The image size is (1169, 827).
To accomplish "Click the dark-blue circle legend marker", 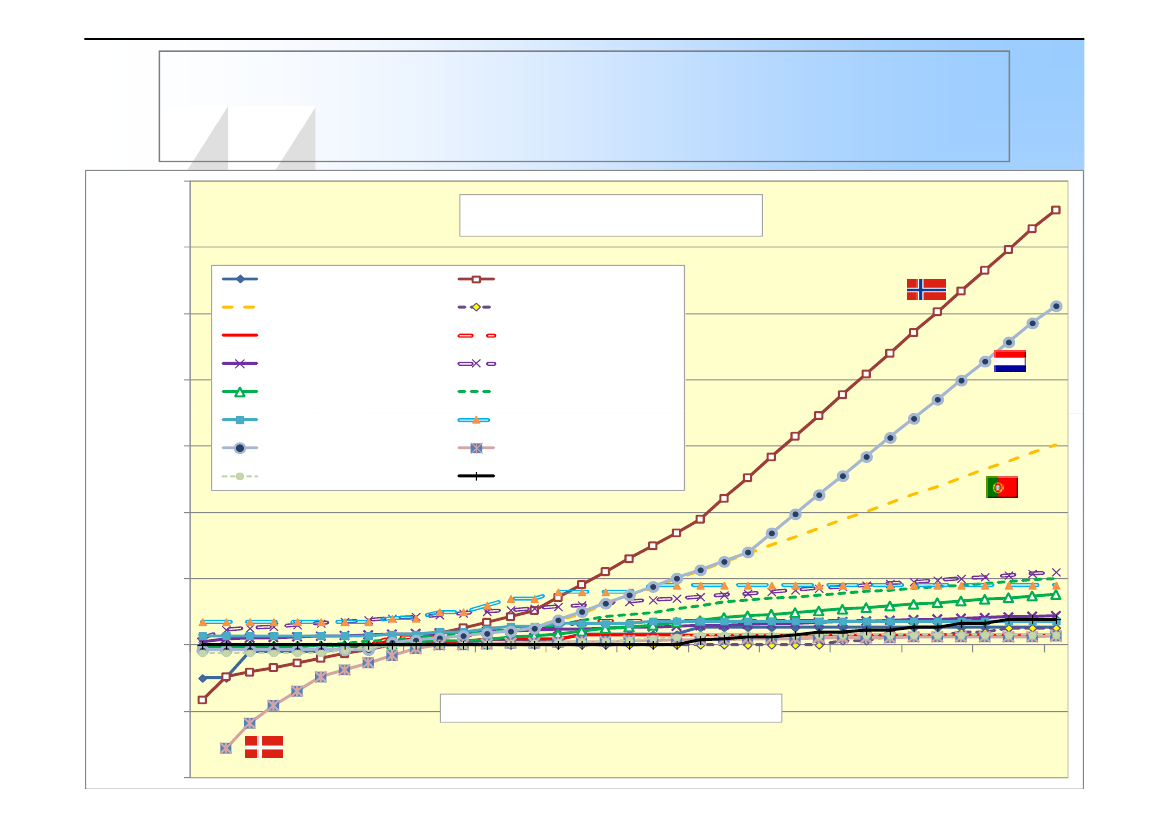I will tap(240, 448).
